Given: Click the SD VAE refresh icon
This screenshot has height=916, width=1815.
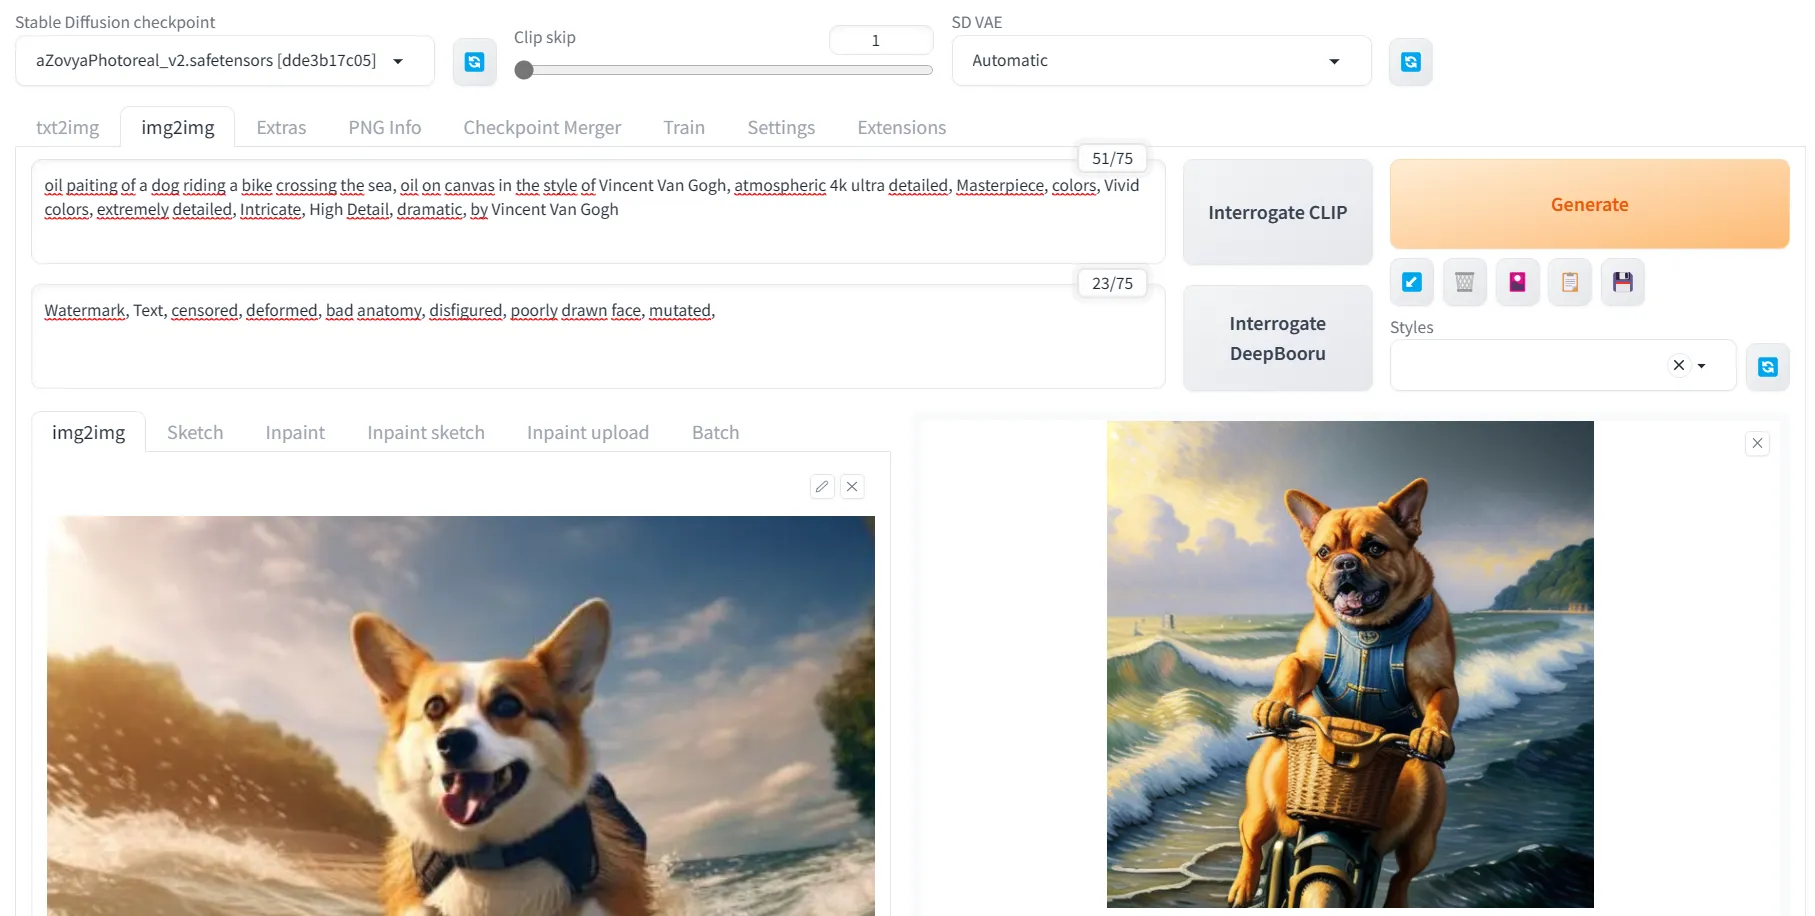Looking at the screenshot, I should [1410, 62].
